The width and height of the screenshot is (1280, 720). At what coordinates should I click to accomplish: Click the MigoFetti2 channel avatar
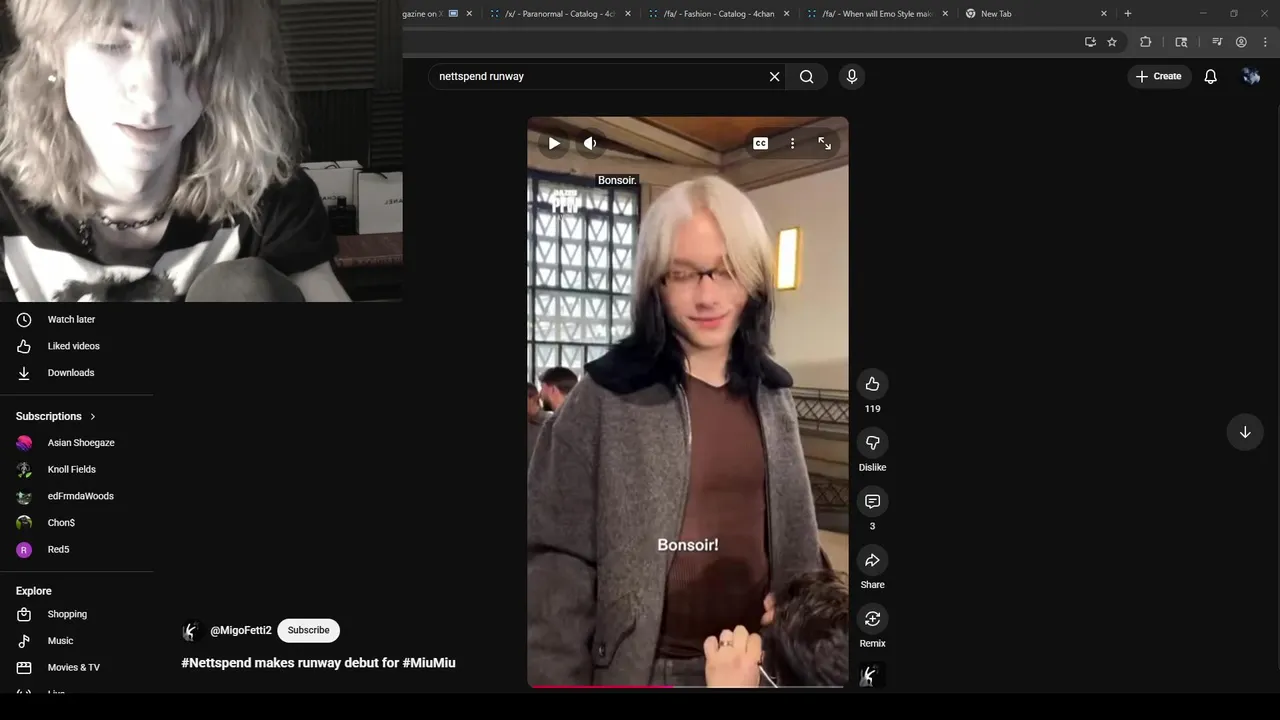[192, 631]
